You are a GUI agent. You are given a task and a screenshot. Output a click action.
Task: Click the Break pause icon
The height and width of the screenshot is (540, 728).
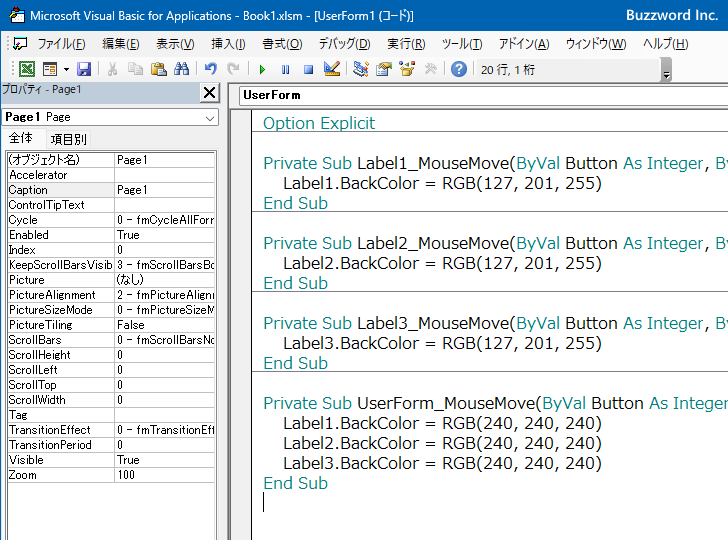[x=285, y=70]
